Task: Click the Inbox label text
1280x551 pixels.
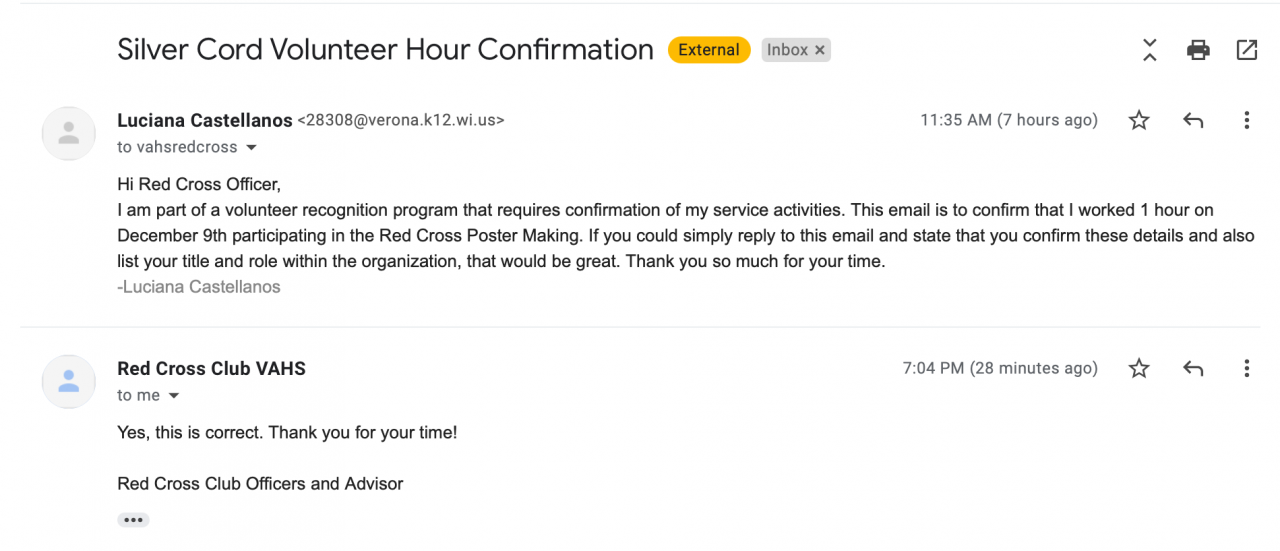Action: [787, 50]
